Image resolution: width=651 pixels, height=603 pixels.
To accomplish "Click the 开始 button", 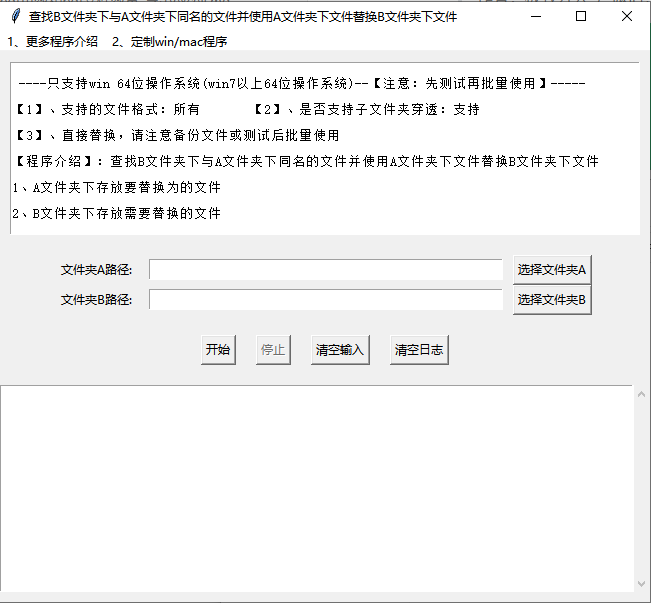I will click(x=218, y=350).
